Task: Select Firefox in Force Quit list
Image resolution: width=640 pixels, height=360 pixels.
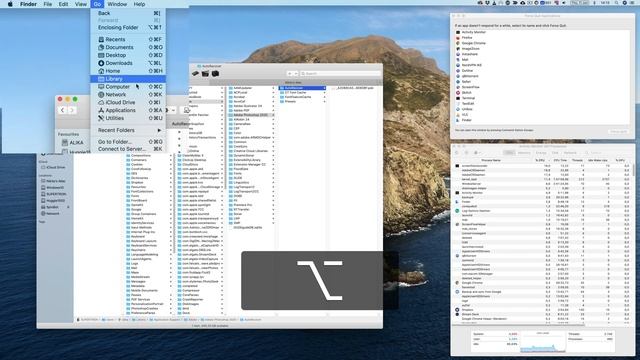Action: pos(541,38)
